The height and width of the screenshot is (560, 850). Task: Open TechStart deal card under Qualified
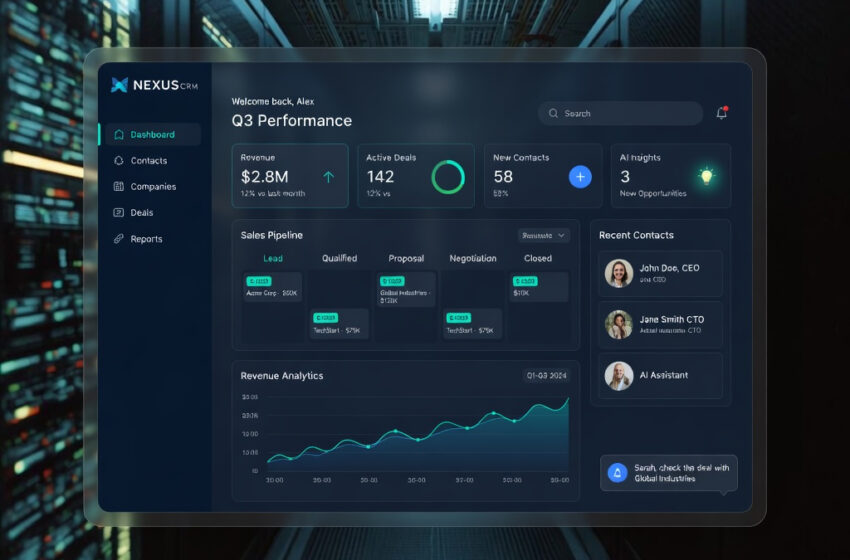pyautogui.click(x=339, y=324)
